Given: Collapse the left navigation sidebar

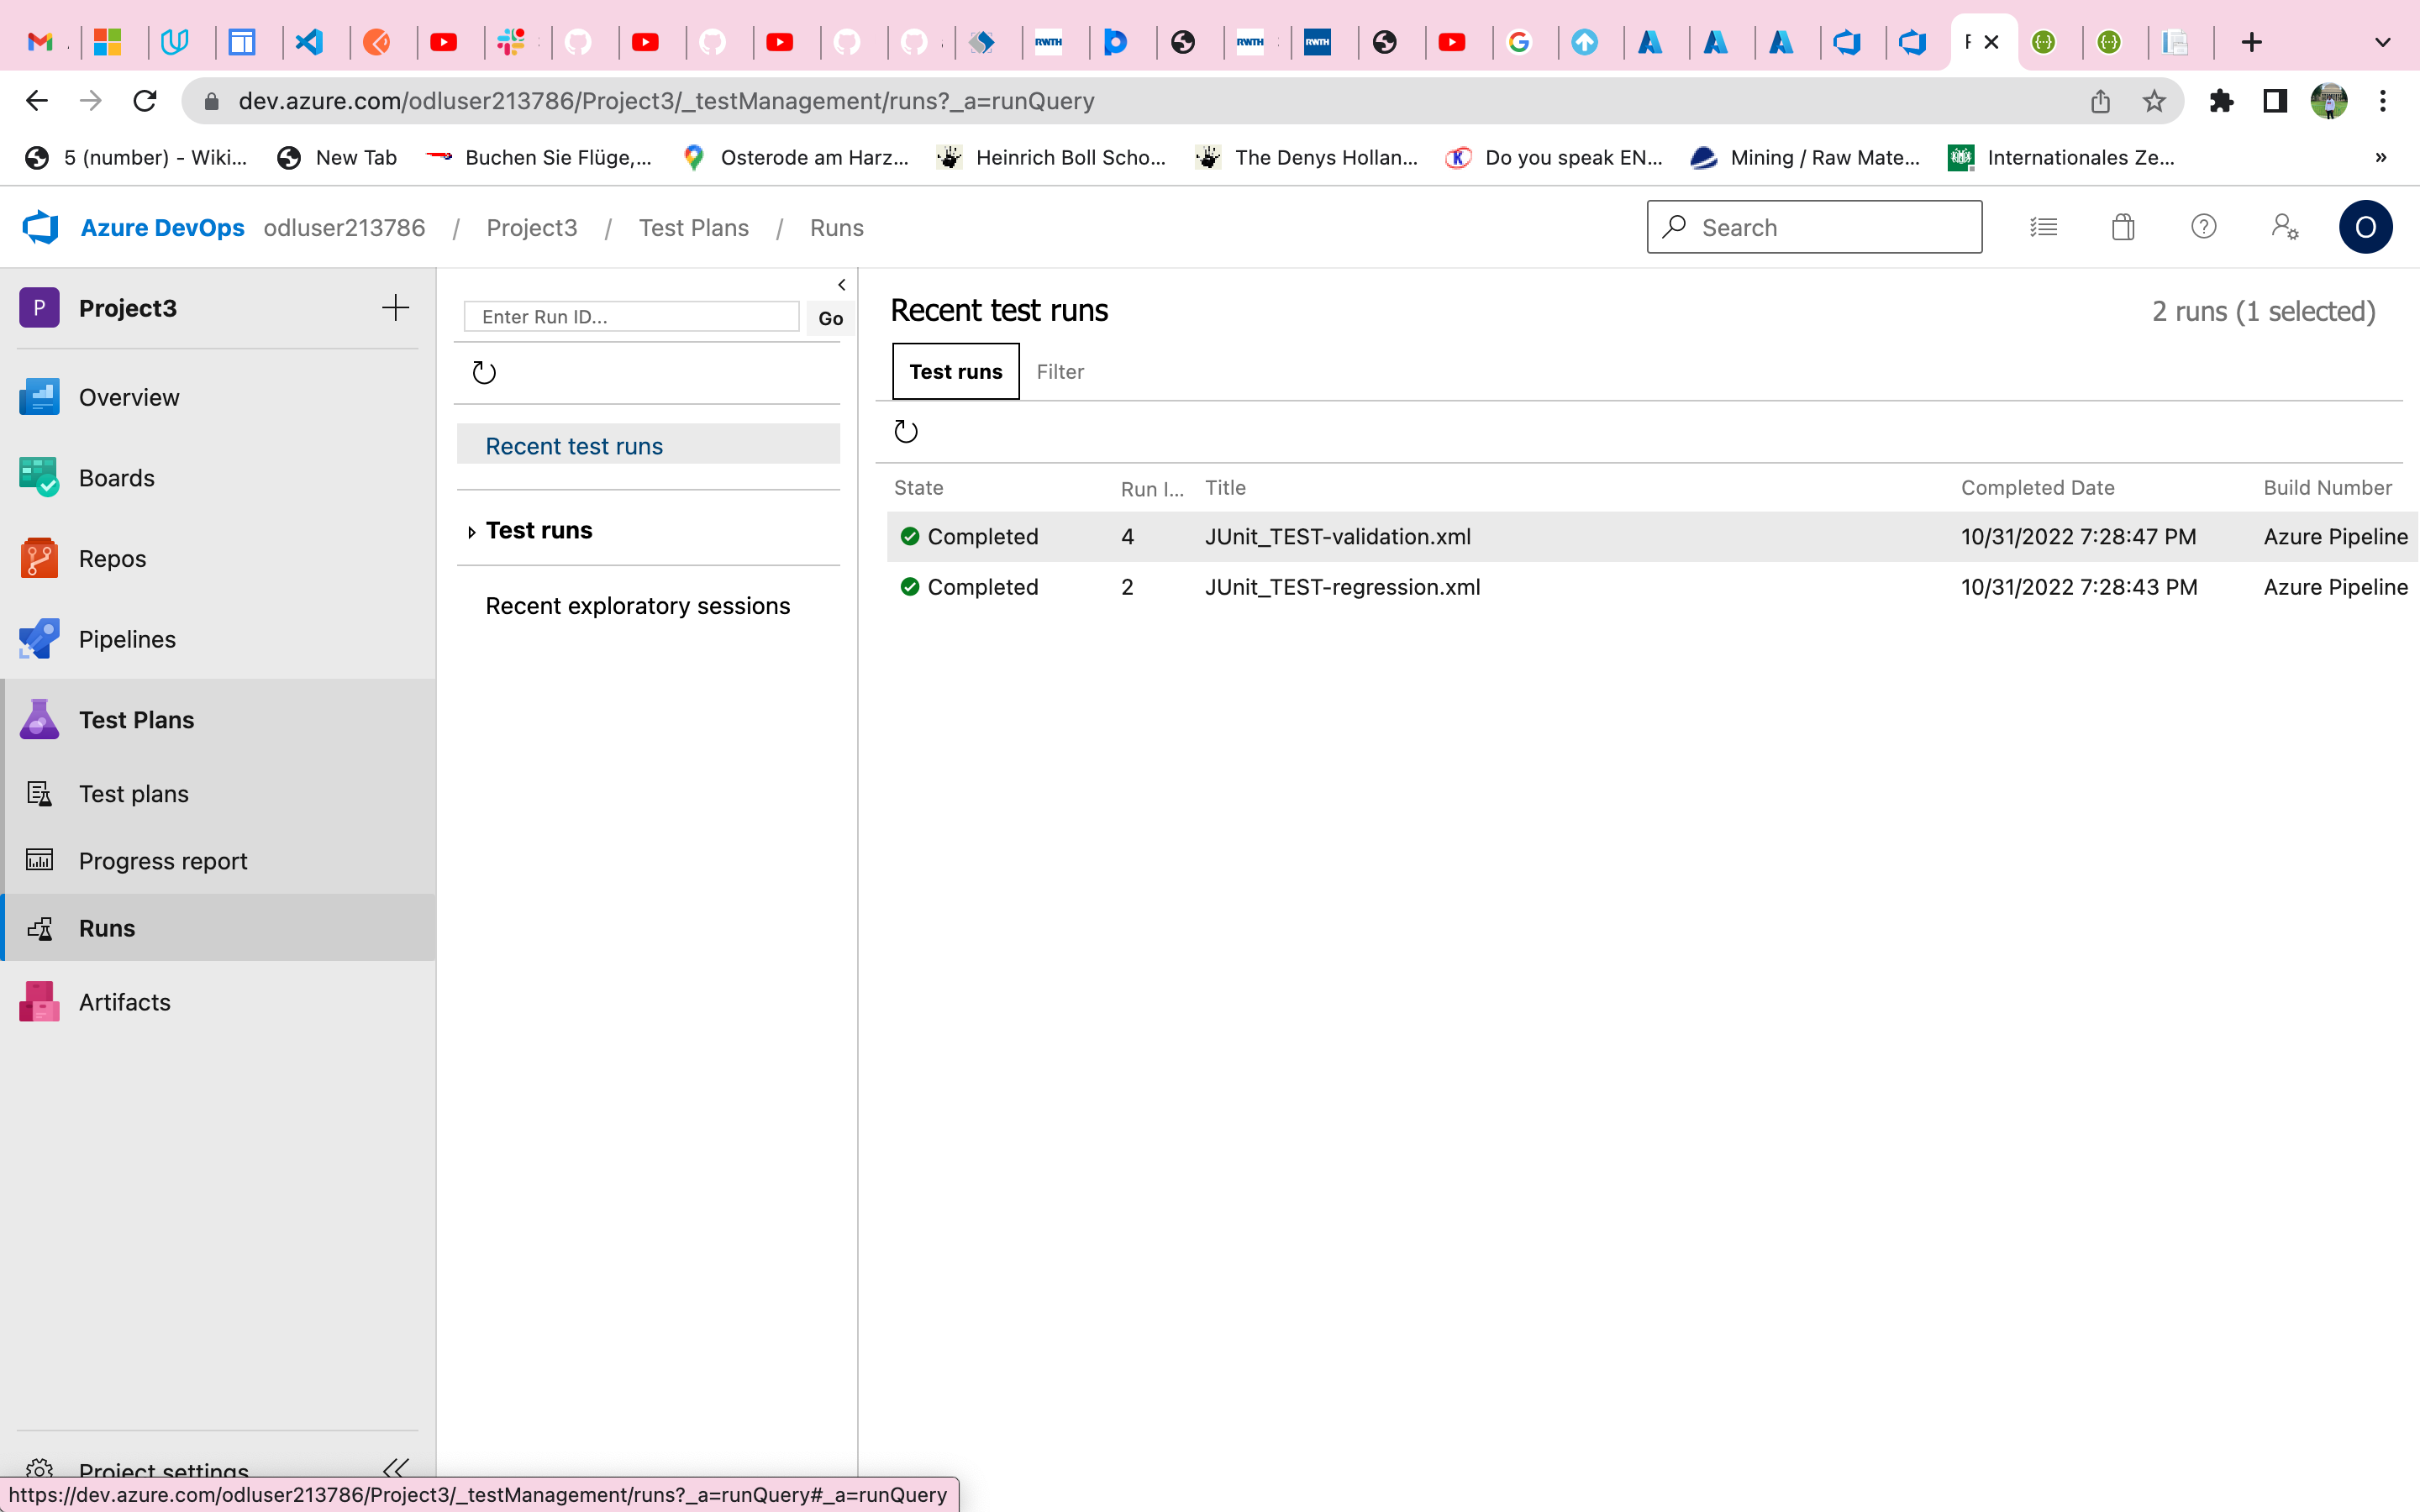Looking at the screenshot, I should pyautogui.click(x=396, y=1468).
